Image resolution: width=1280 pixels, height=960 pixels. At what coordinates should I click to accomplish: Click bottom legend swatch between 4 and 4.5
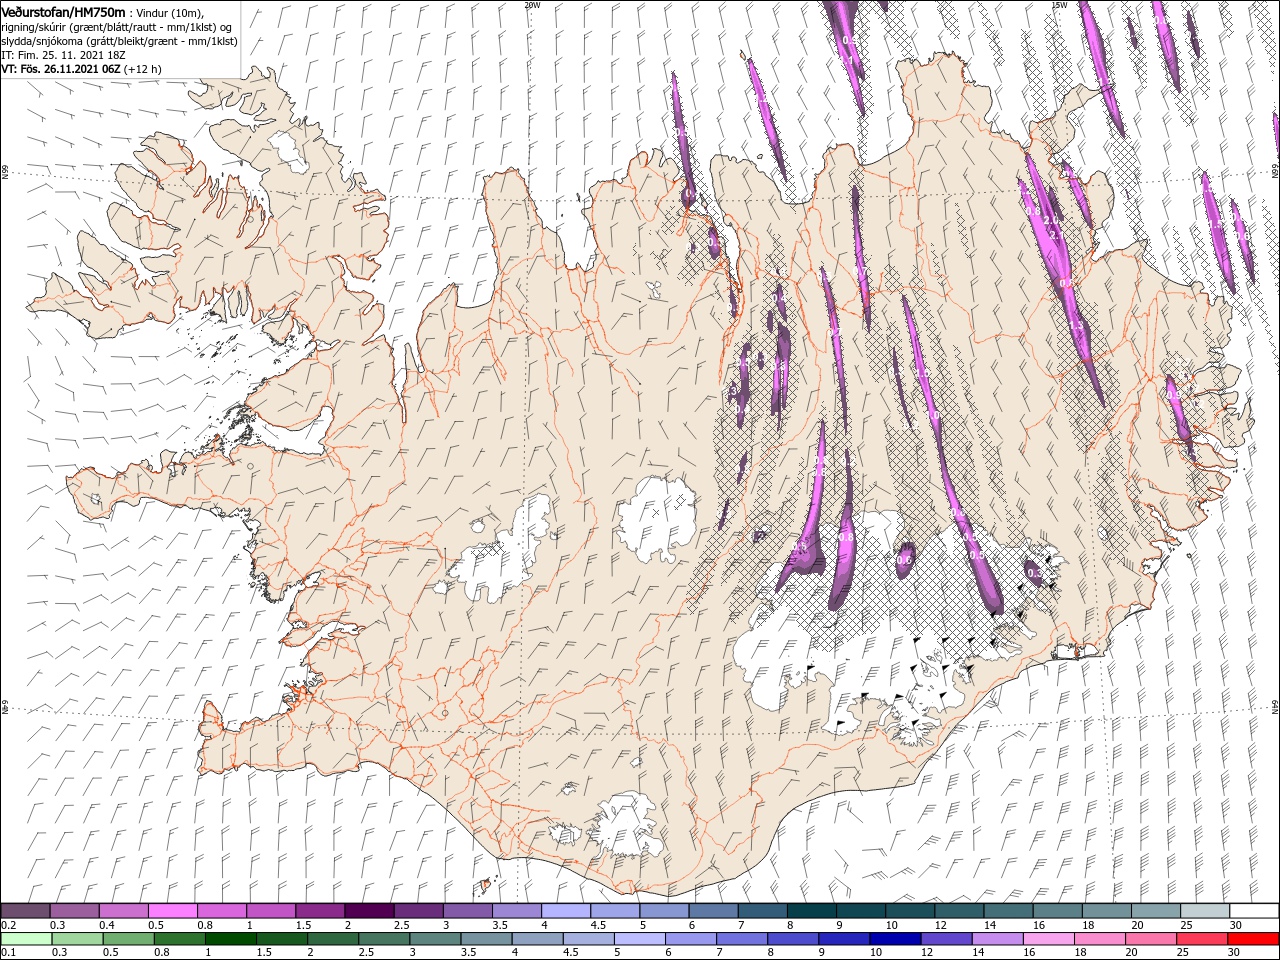coord(540,939)
